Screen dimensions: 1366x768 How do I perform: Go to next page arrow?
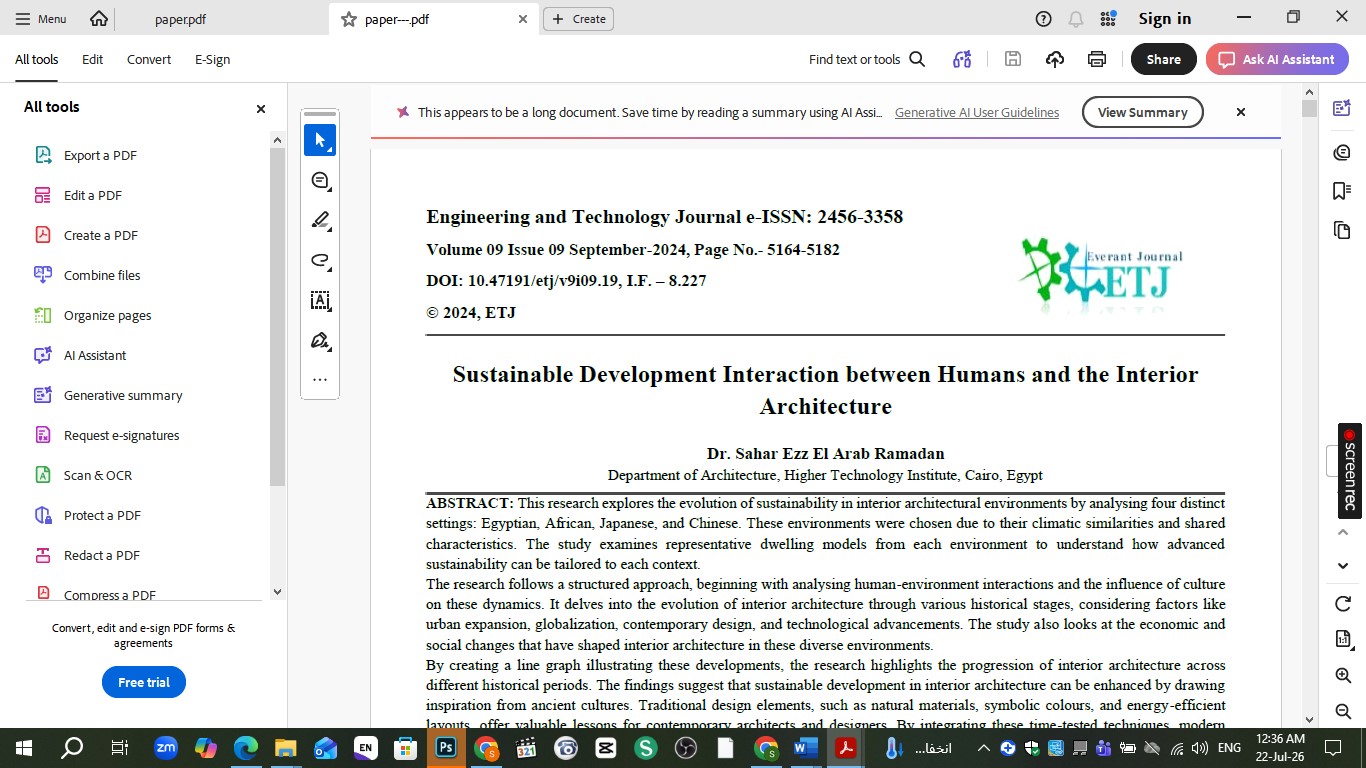1343,566
